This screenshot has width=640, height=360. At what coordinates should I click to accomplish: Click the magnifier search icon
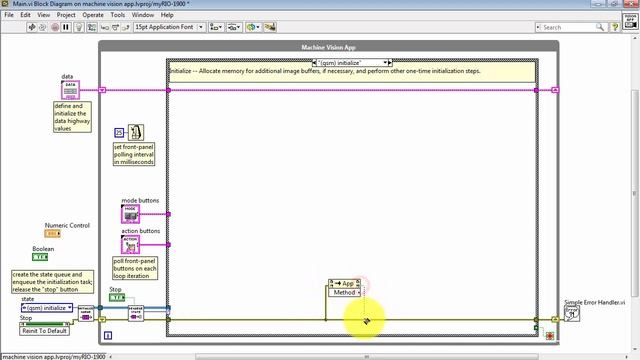click(x=600, y=27)
